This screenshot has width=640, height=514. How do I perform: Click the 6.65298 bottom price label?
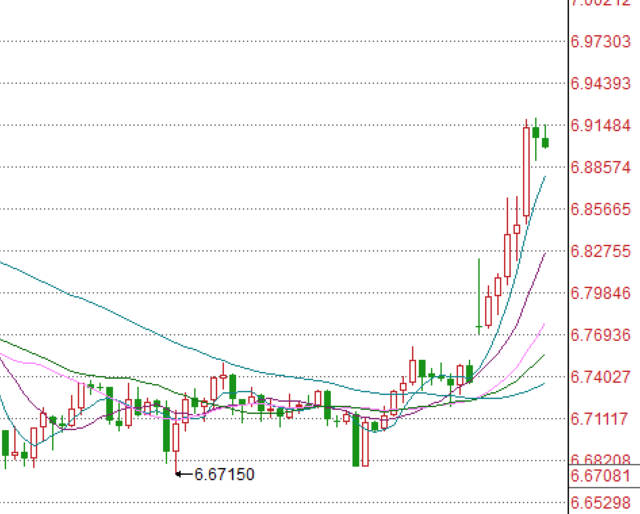point(600,501)
